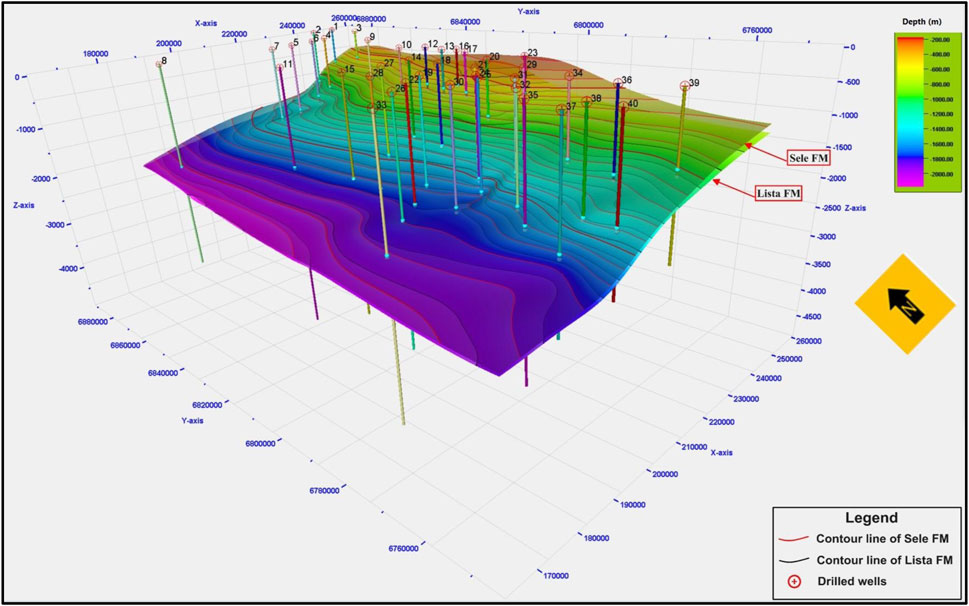Click the 6820000 Y-axis tick label

click(x=207, y=405)
